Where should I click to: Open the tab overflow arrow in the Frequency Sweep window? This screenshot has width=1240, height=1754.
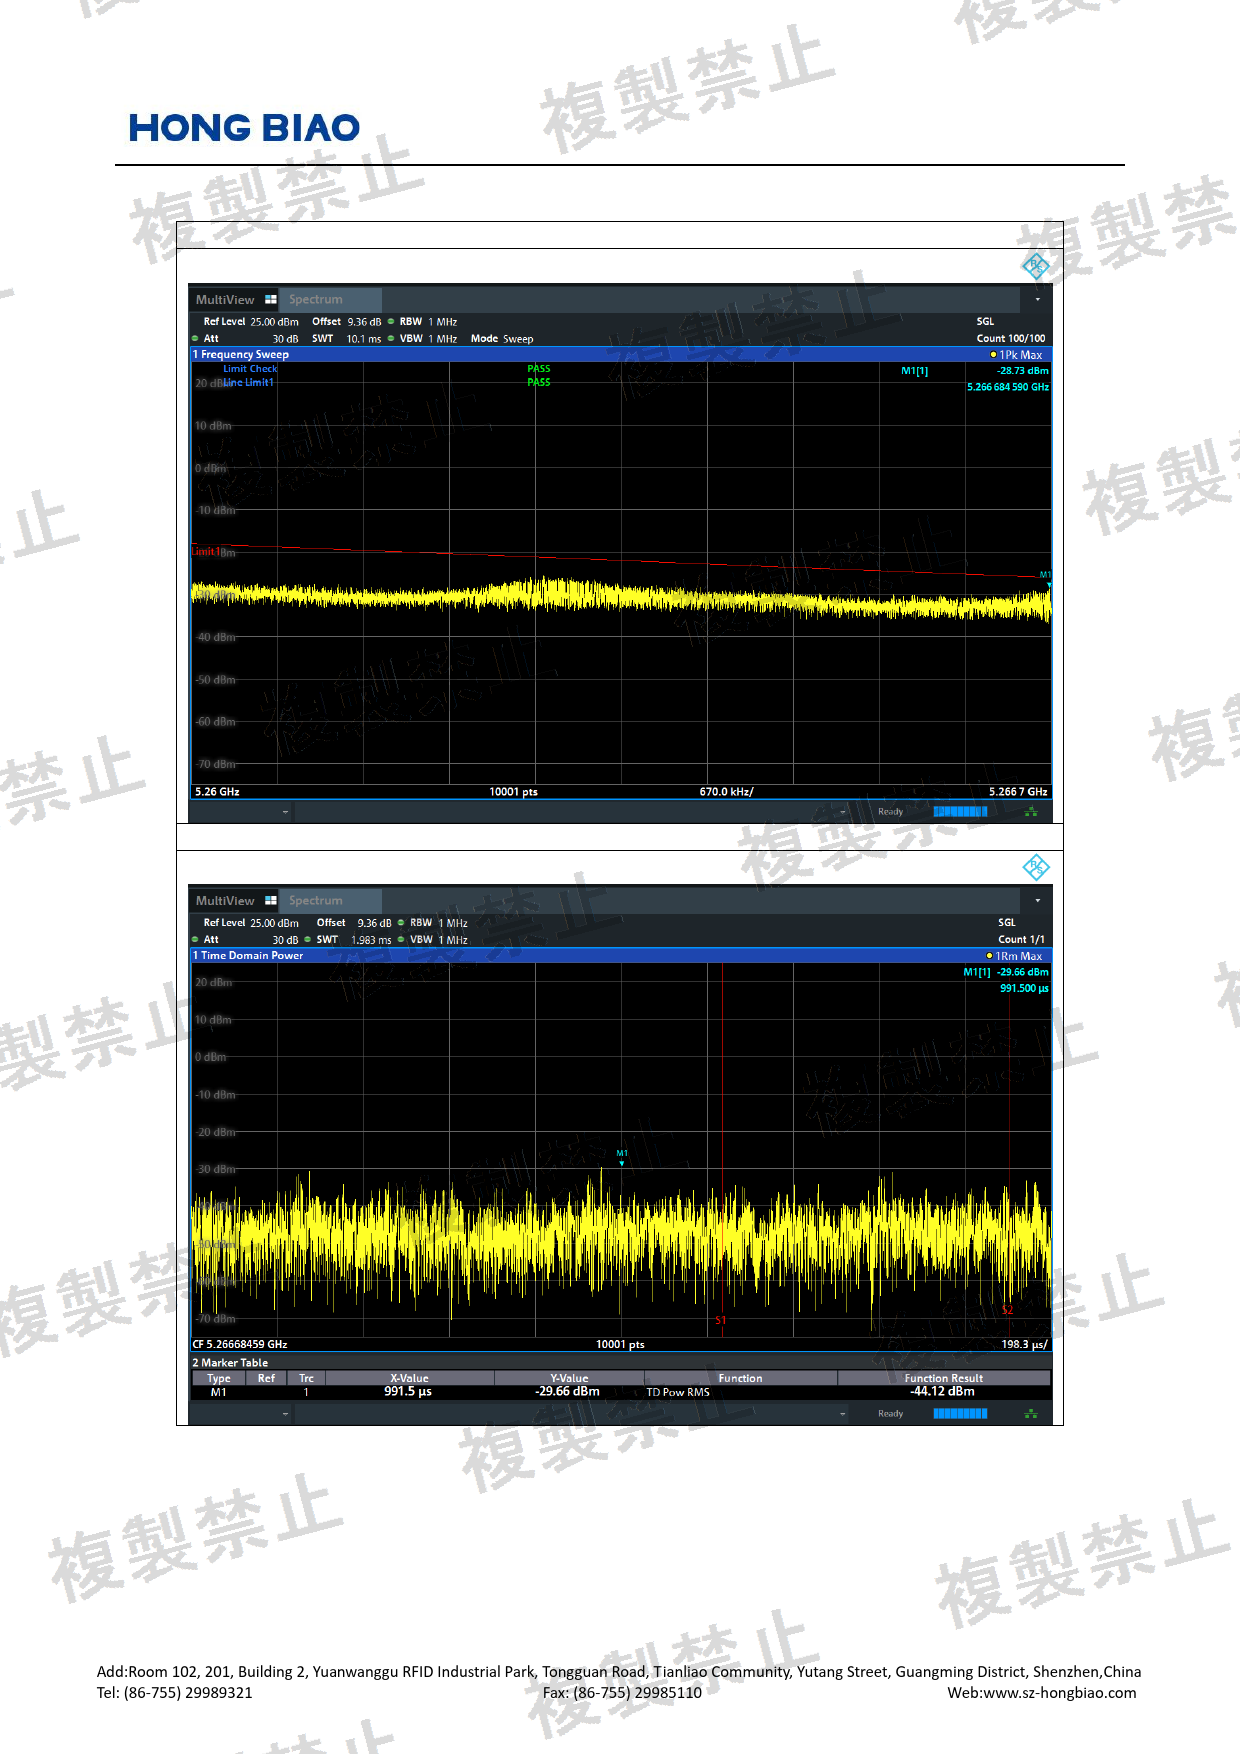pyautogui.click(x=1037, y=299)
